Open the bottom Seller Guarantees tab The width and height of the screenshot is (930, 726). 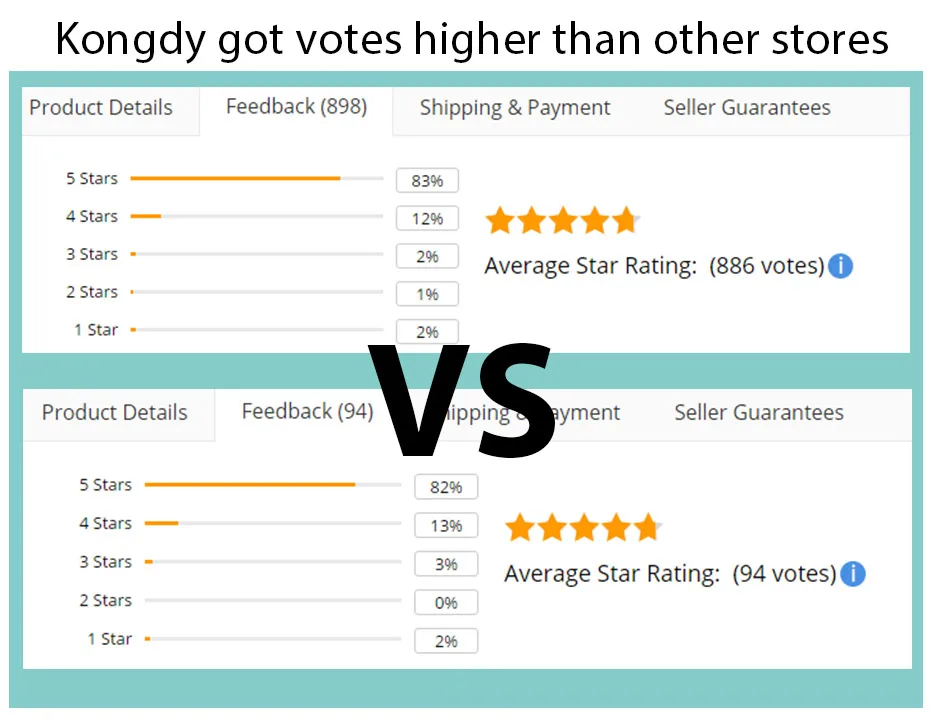[759, 413]
